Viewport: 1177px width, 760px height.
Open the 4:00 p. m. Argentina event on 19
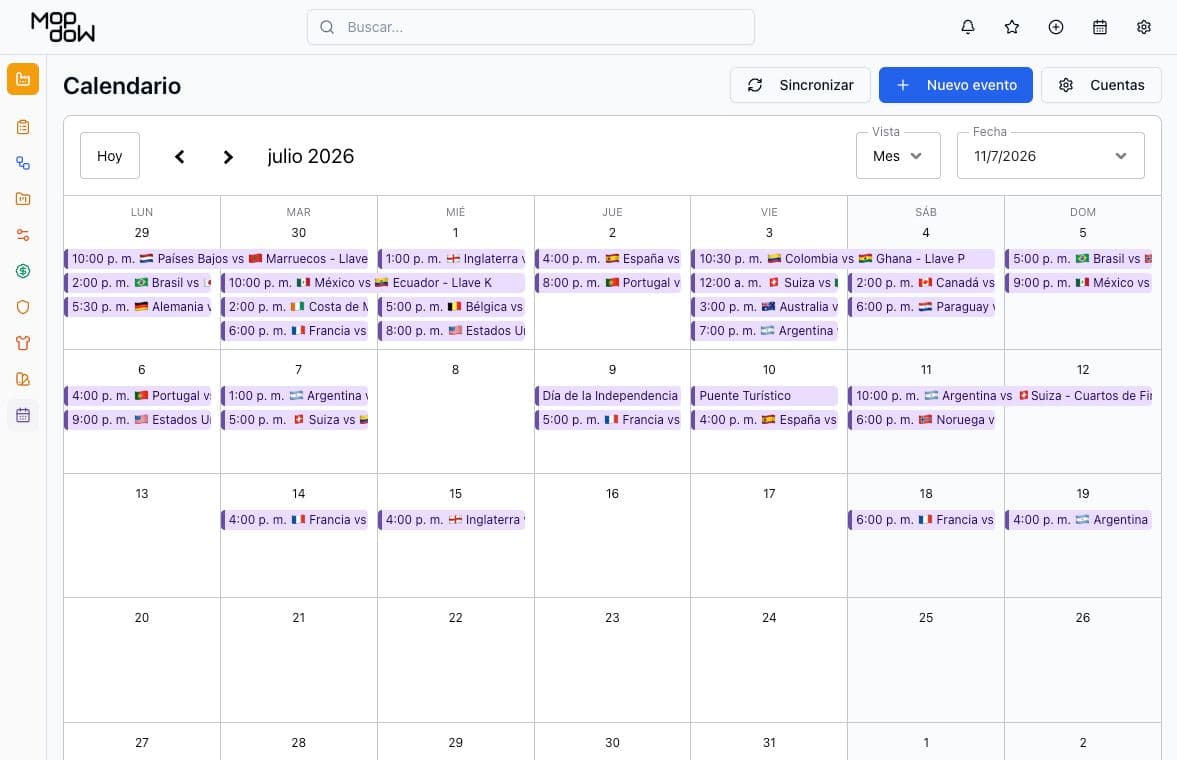[1079, 519]
